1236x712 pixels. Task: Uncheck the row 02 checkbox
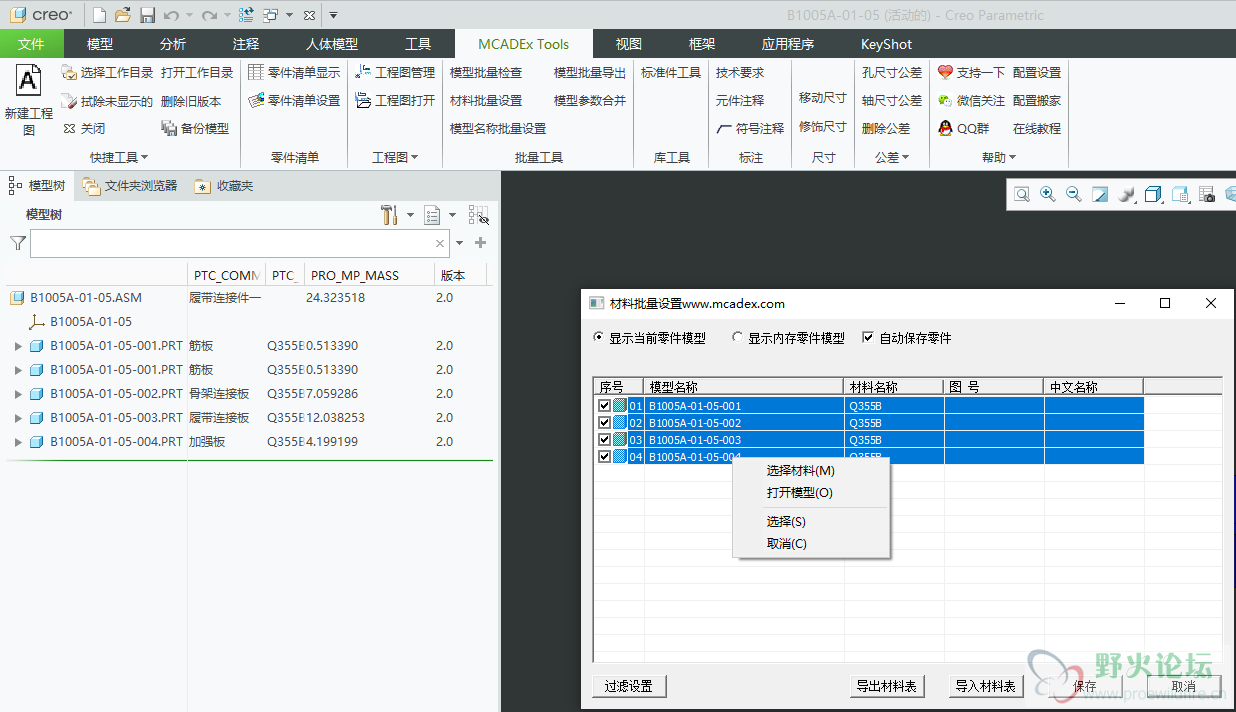coord(604,423)
